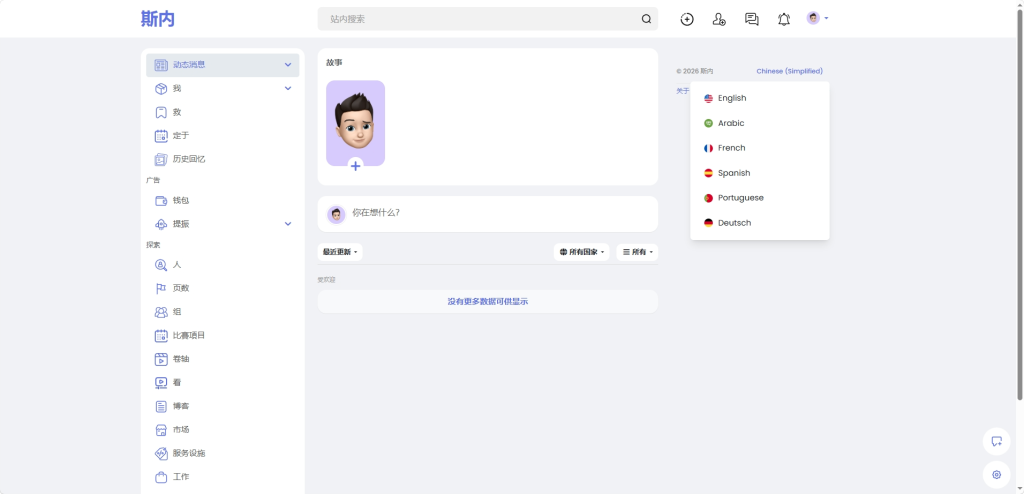
Task: Click 没有更多数据可供显示 button
Action: (487, 301)
